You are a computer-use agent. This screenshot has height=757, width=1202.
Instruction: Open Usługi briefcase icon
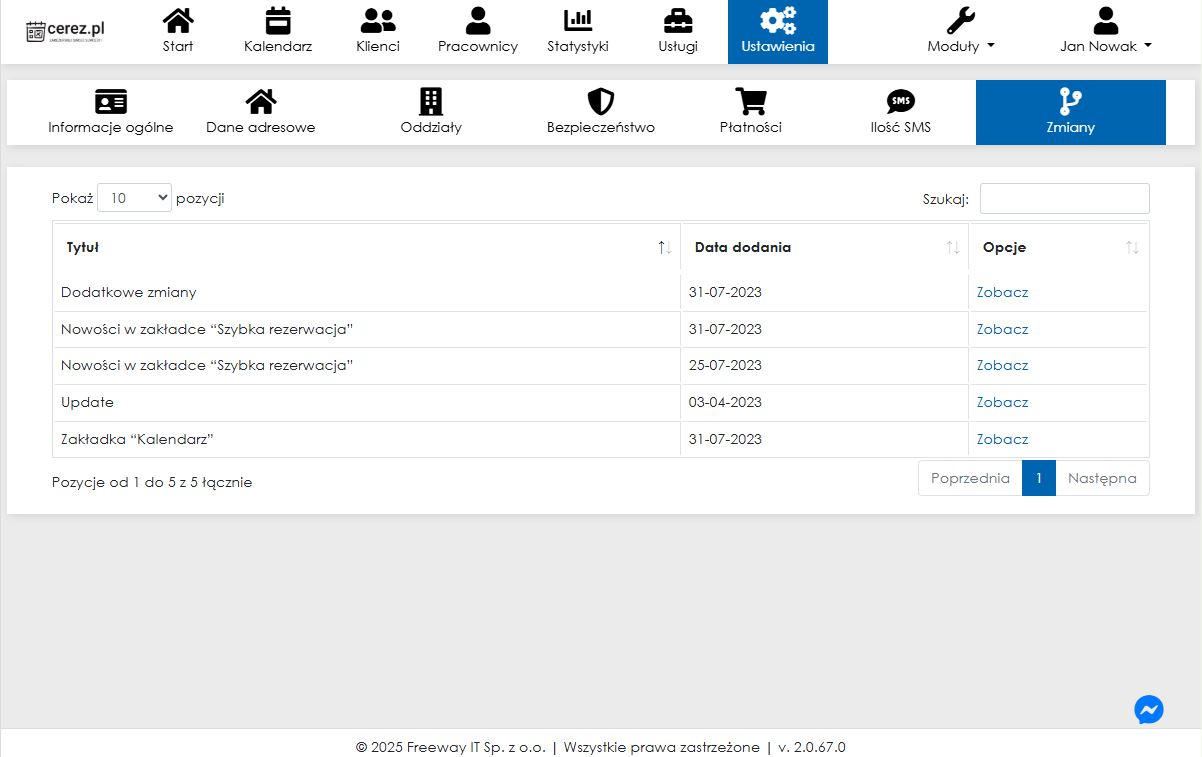[678, 20]
